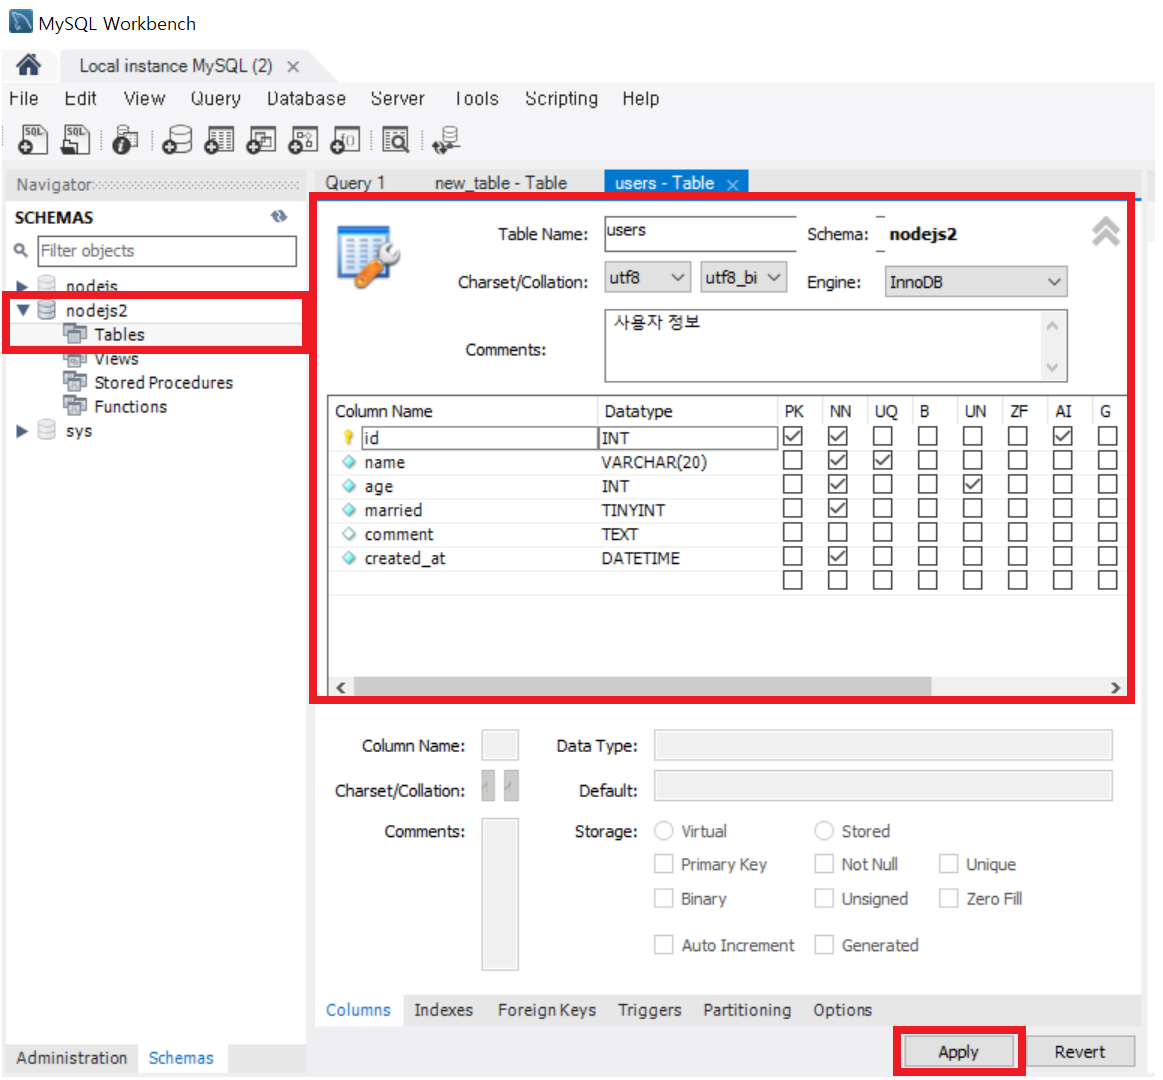Toggle NN checkbox for comment row
The width and height of the screenshot is (1163, 1080).
(x=837, y=533)
